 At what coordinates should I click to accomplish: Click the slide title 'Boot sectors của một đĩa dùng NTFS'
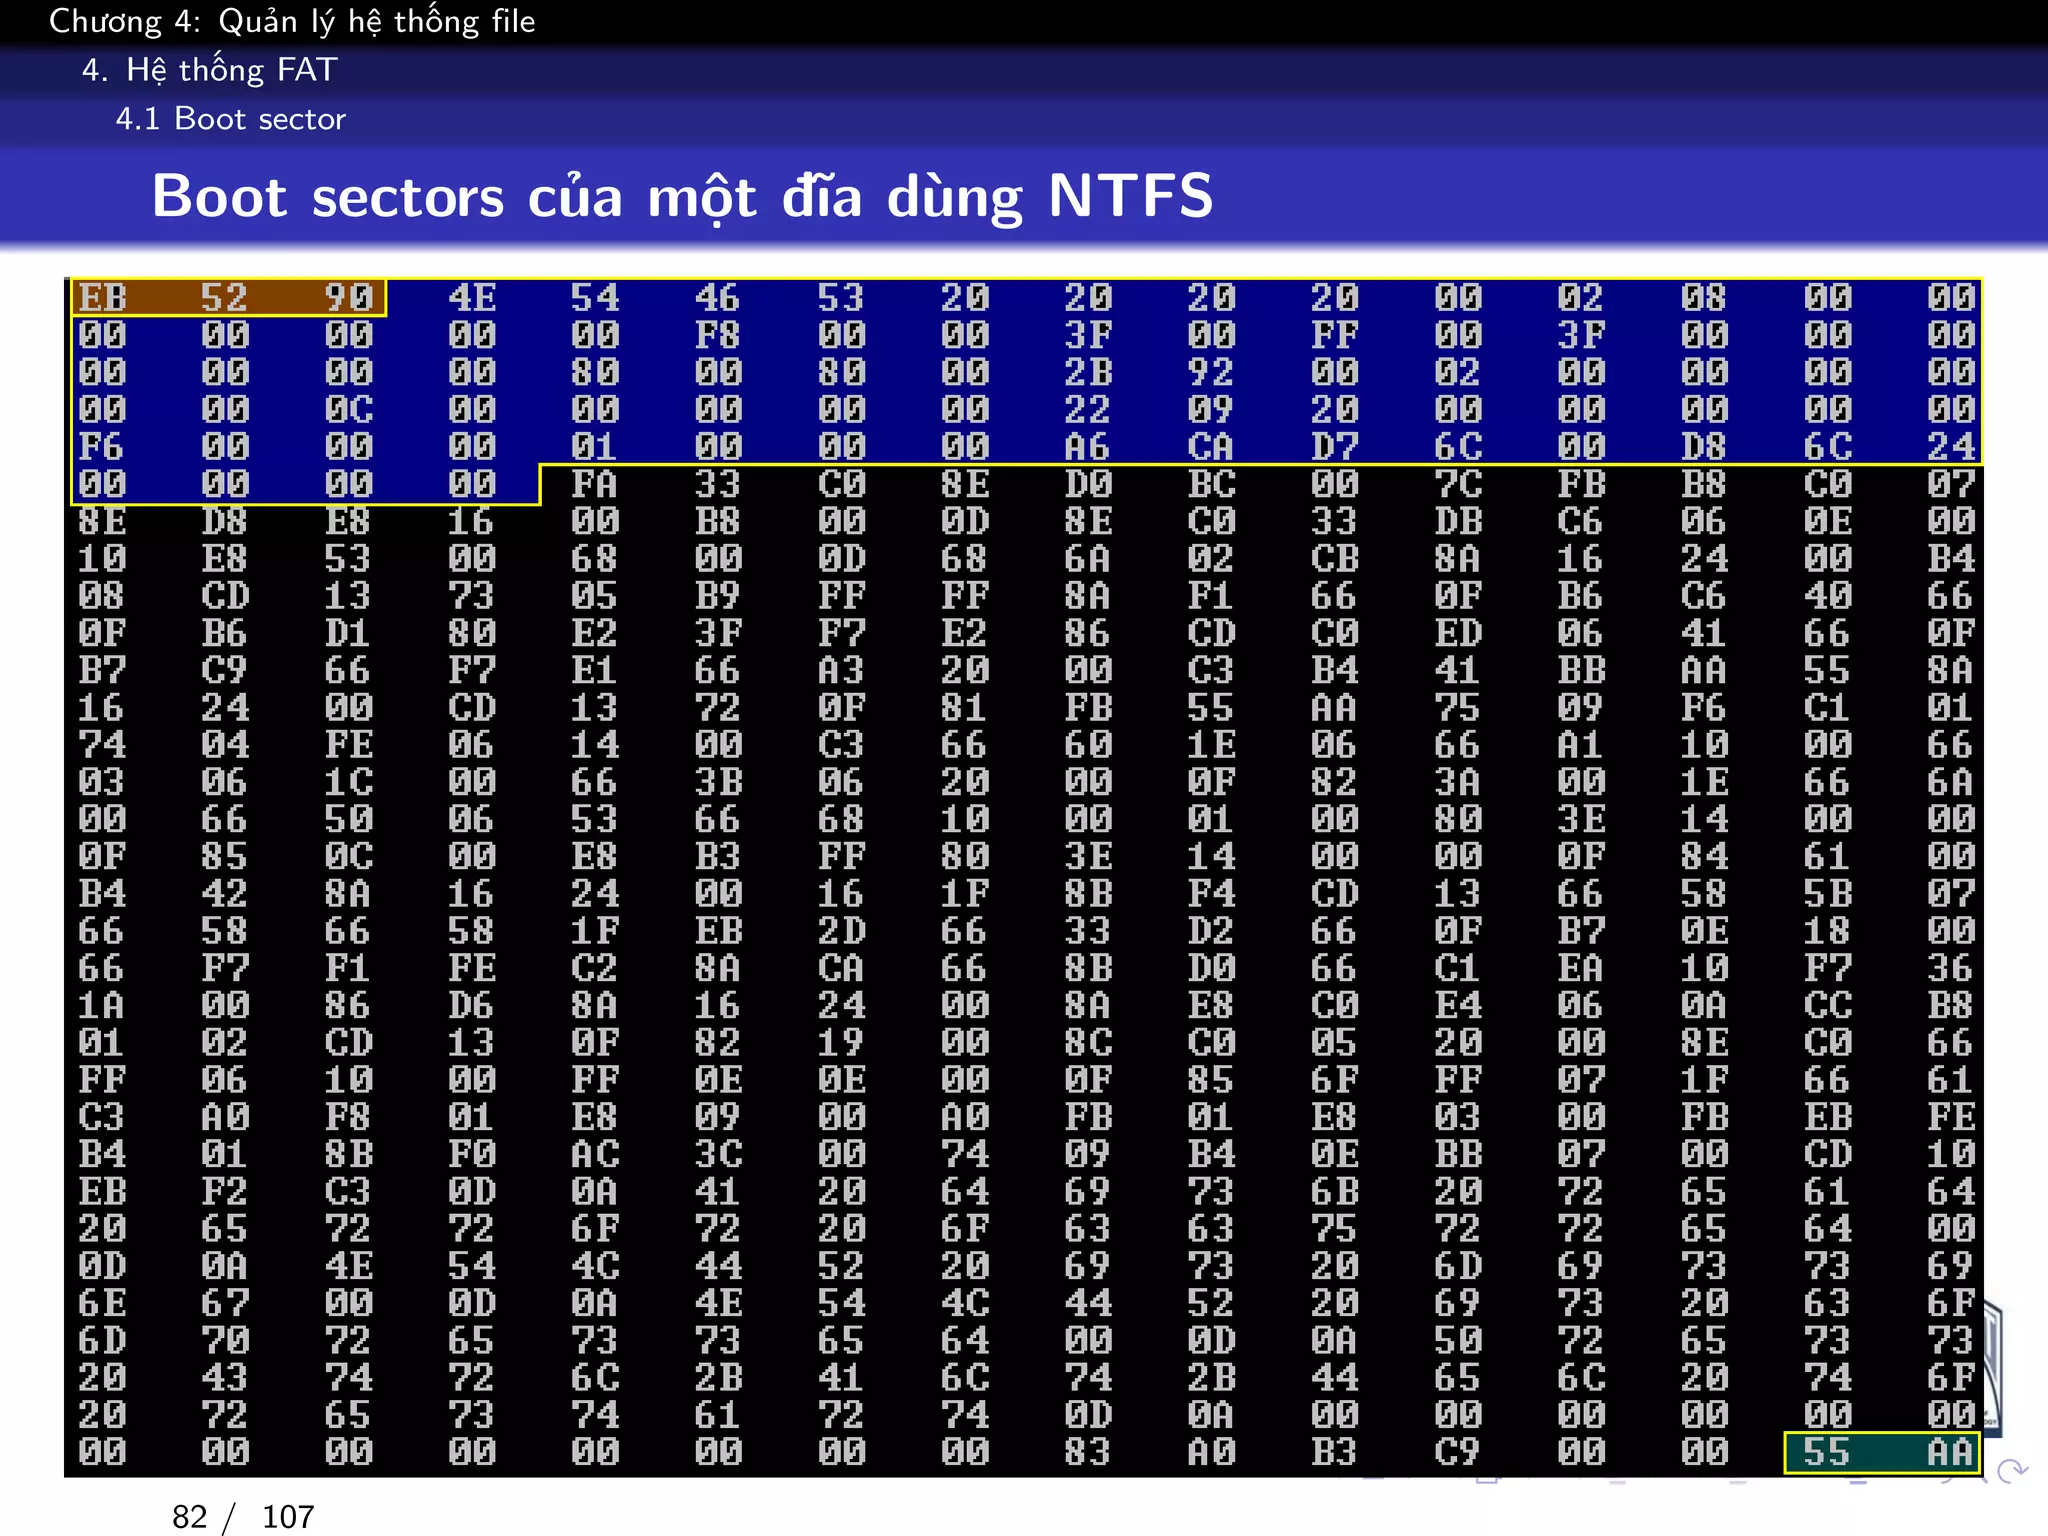[x=682, y=196]
